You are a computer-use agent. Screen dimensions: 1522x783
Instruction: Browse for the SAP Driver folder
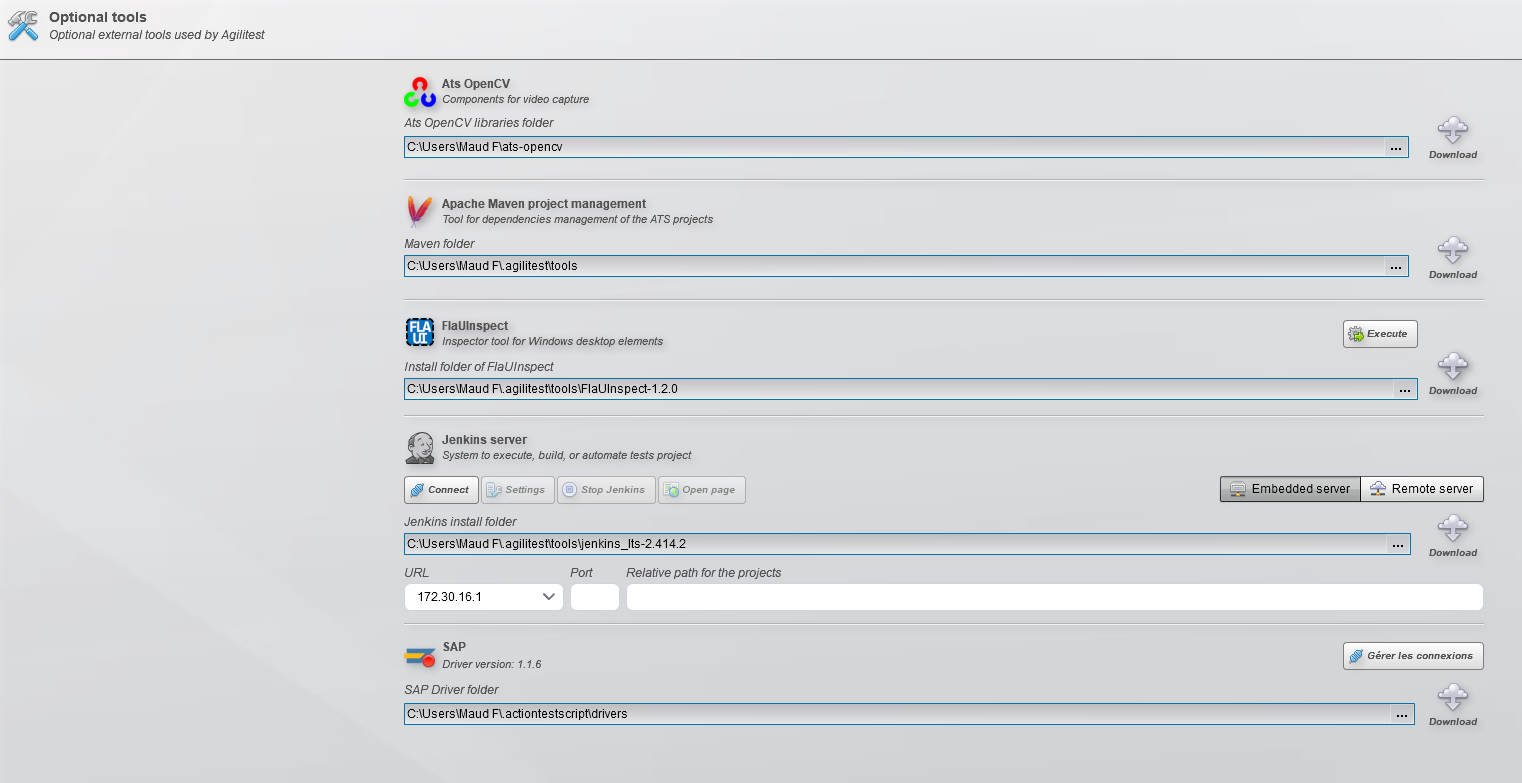pos(1402,714)
